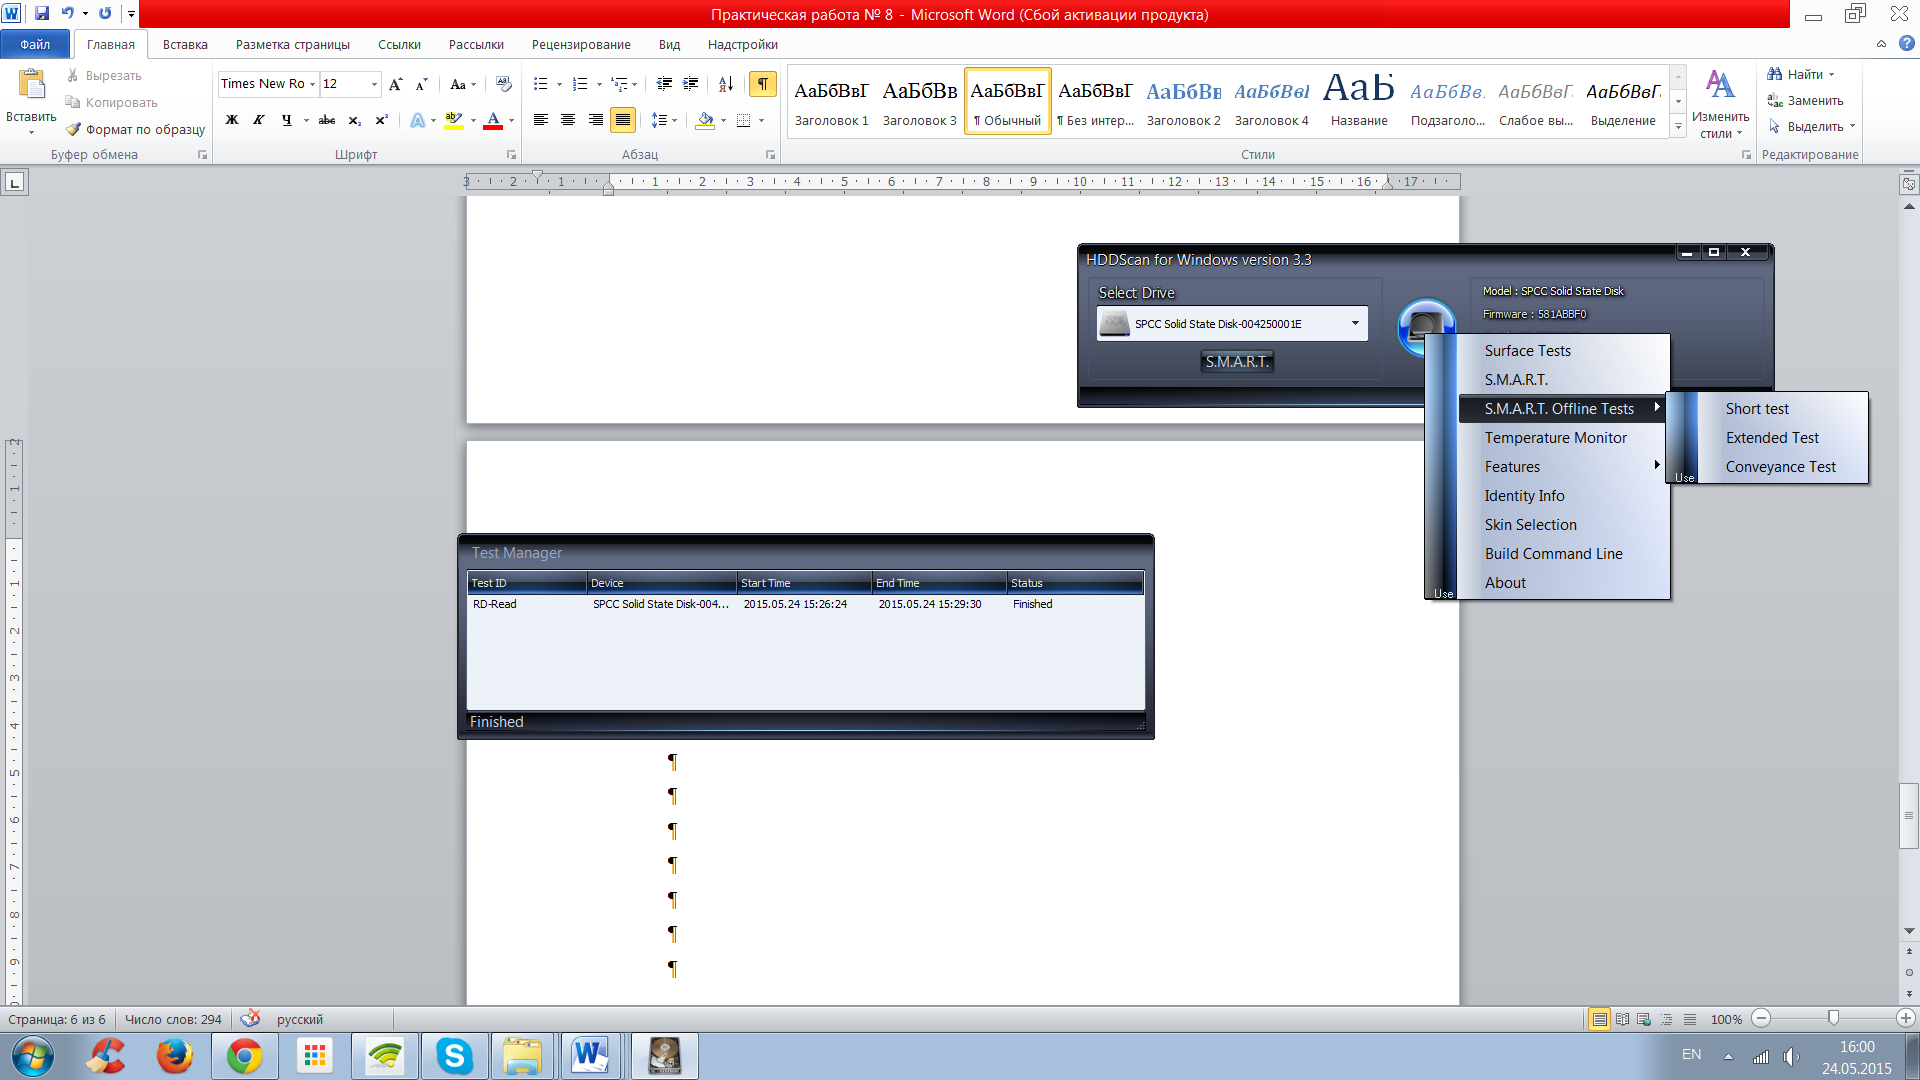Click the Shrink Font icon

(421, 84)
